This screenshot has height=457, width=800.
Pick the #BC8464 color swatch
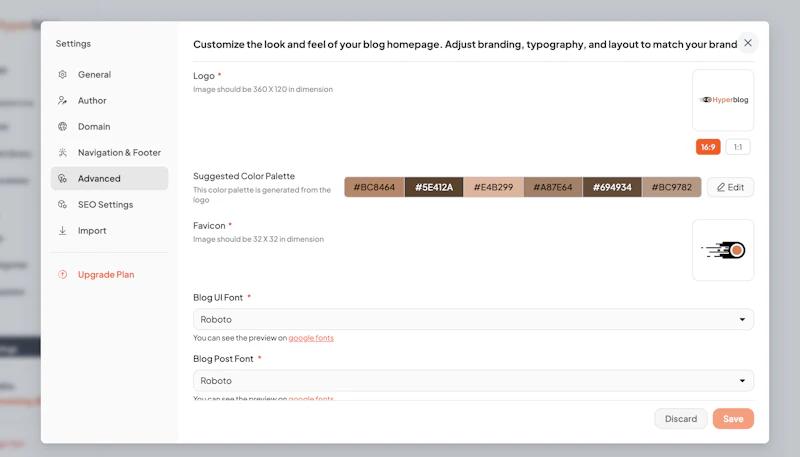[374, 187]
